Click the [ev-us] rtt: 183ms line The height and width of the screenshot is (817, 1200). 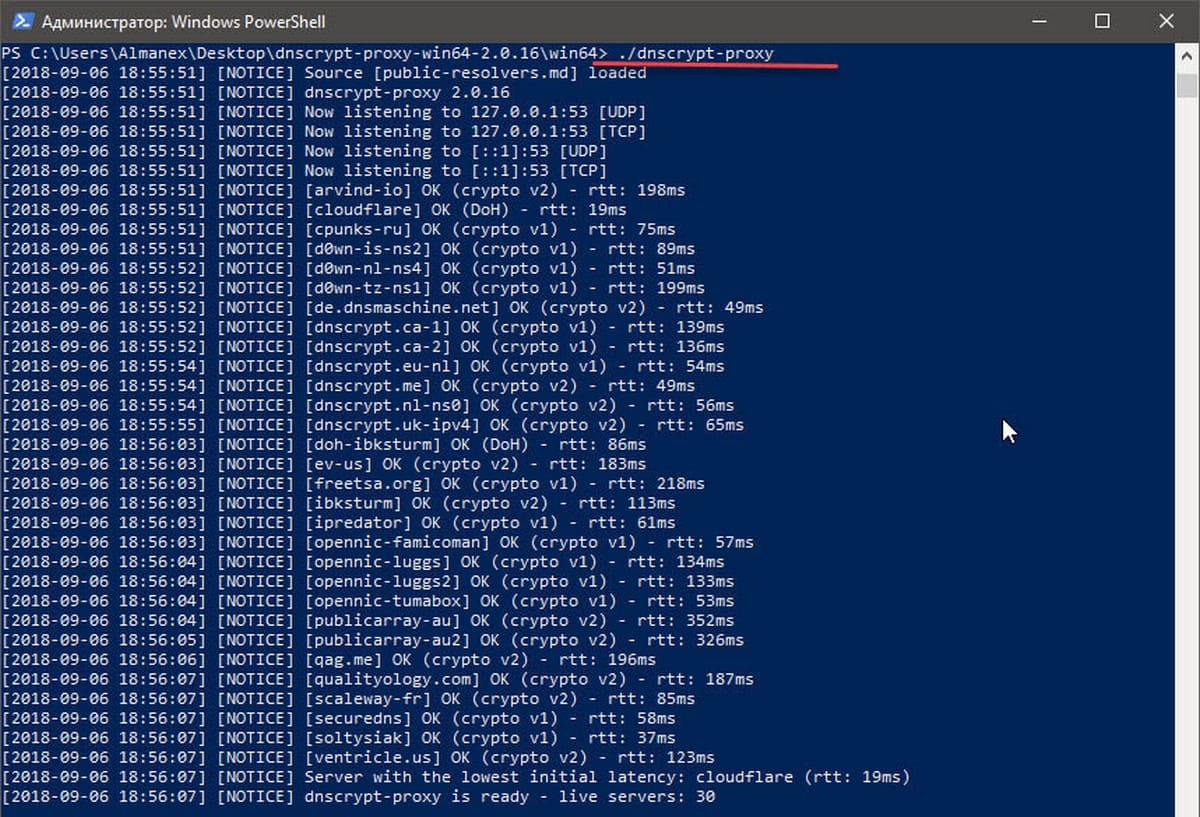tap(324, 464)
